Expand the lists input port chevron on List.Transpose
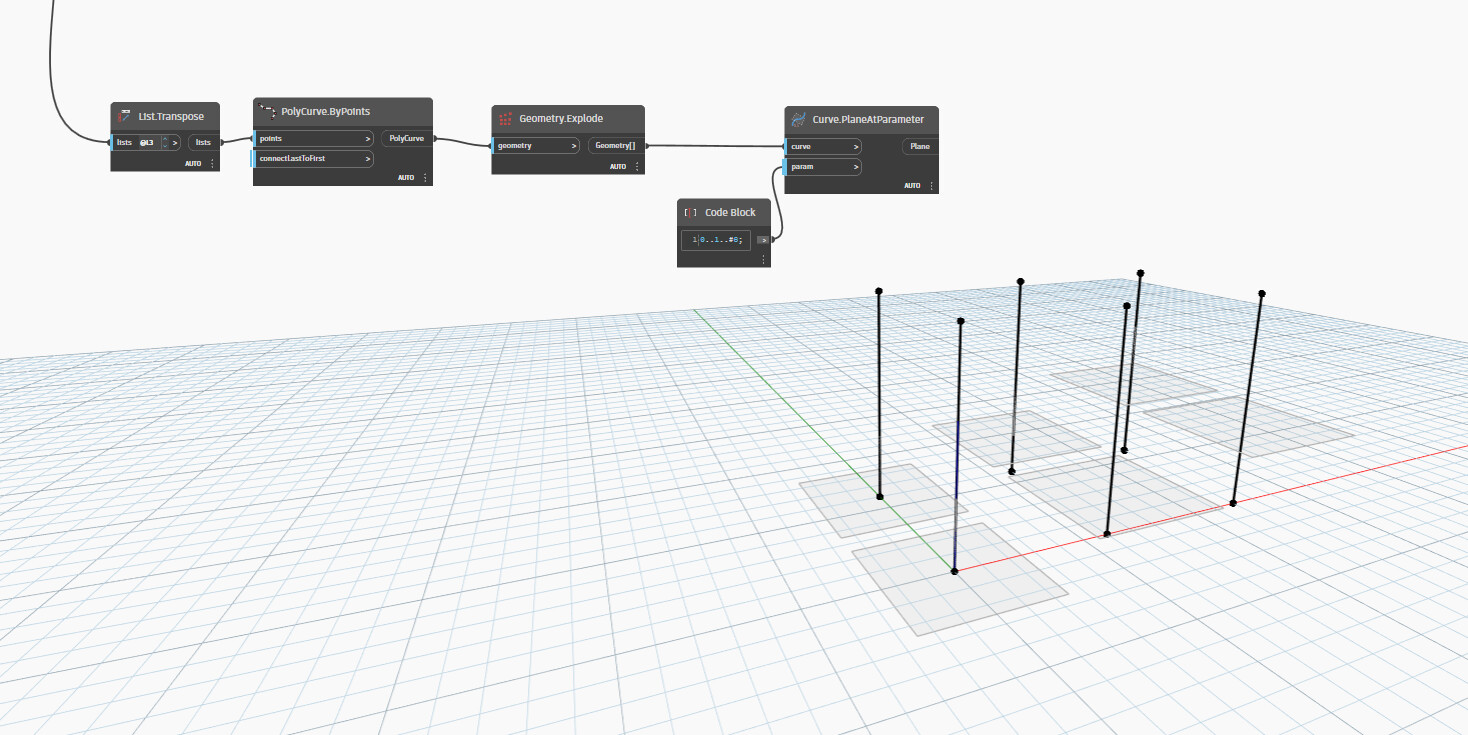1468x735 pixels. [x=175, y=142]
